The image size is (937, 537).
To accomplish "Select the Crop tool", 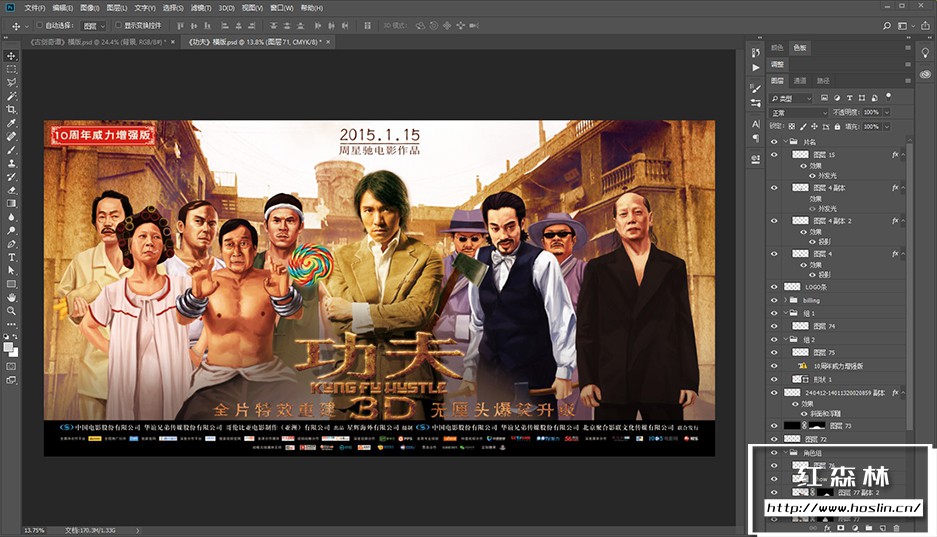I will click(11, 109).
